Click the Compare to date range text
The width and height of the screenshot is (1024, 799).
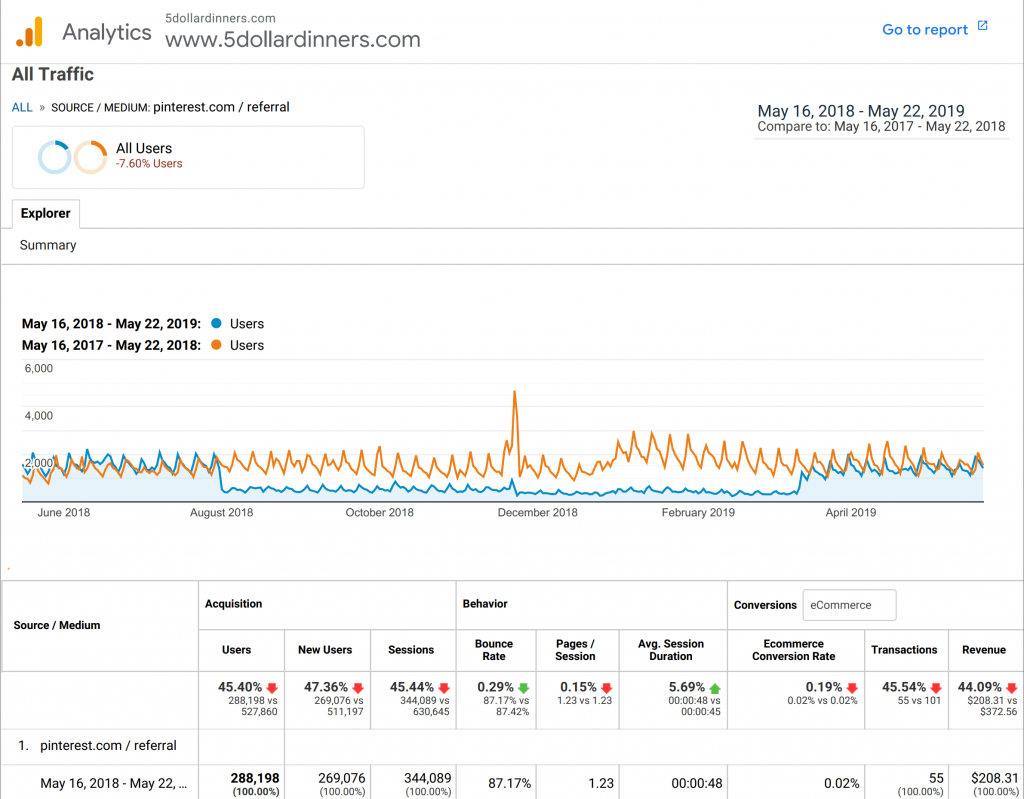click(x=881, y=126)
